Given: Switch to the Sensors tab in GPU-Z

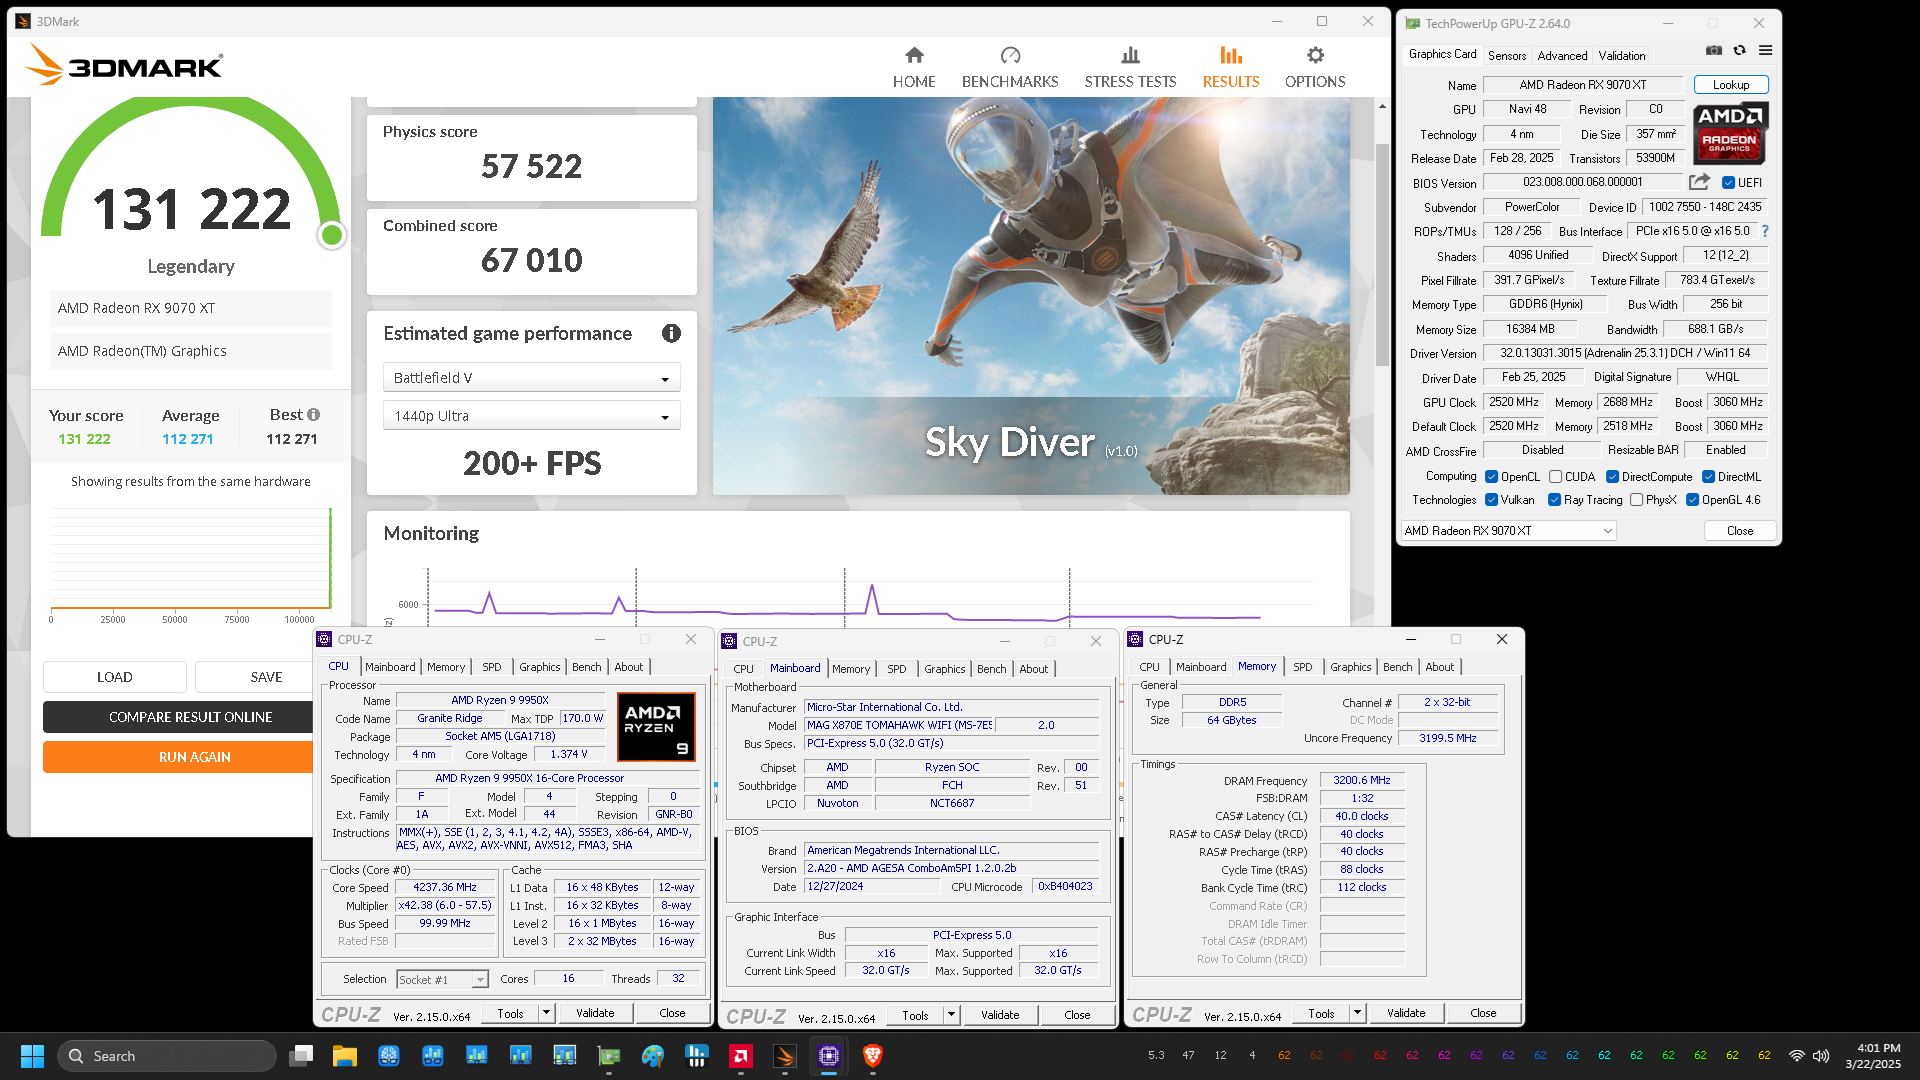Looking at the screenshot, I should pyautogui.click(x=1507, y=56).
